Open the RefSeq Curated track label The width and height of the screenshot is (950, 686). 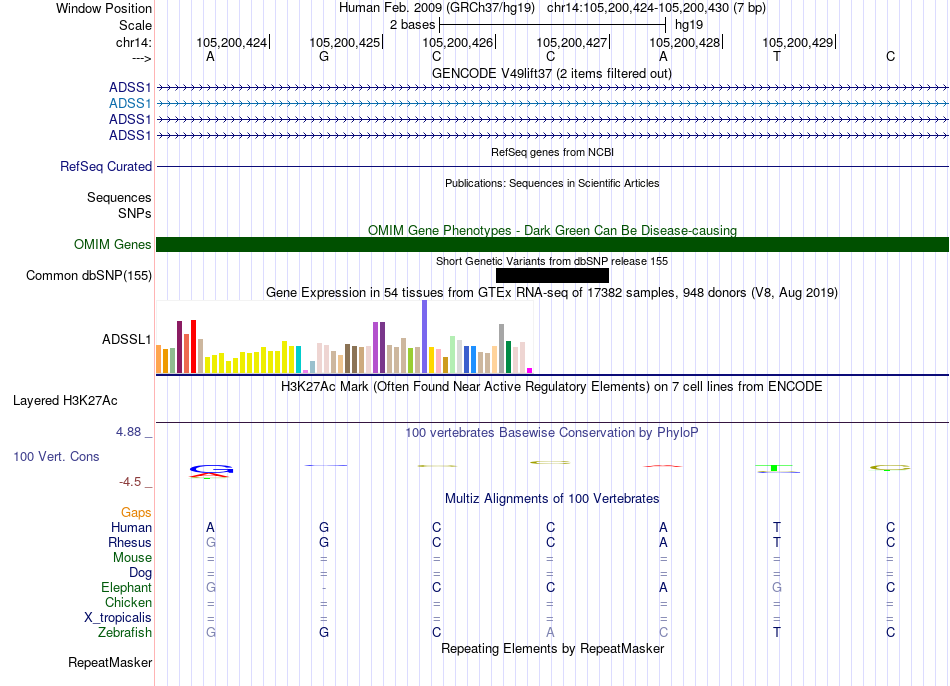(106, 167)
